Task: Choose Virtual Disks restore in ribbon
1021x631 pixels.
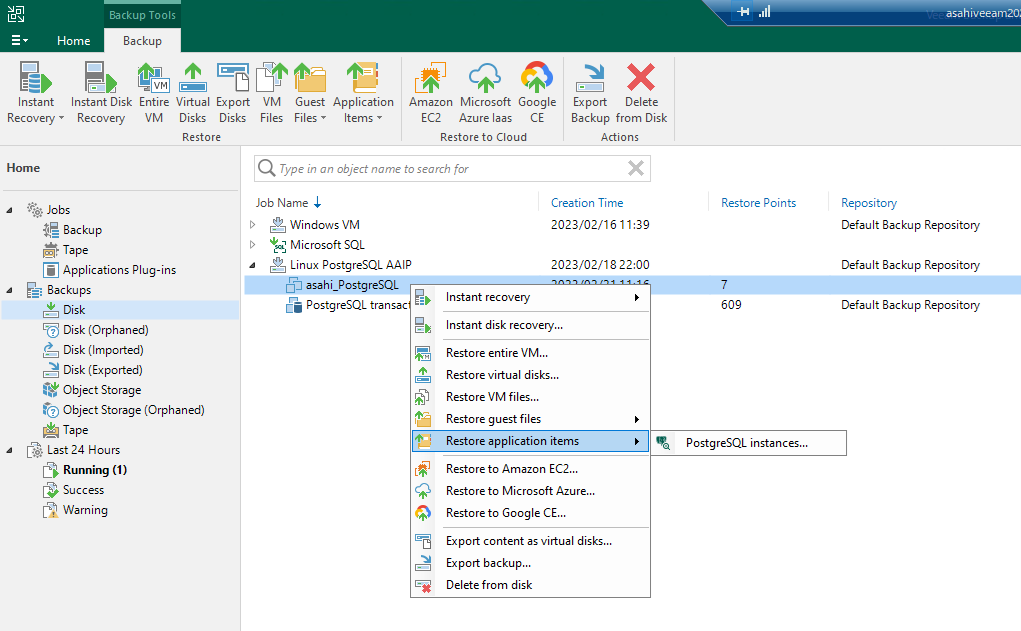Action: pyautogui.click(x=193, y=92)
